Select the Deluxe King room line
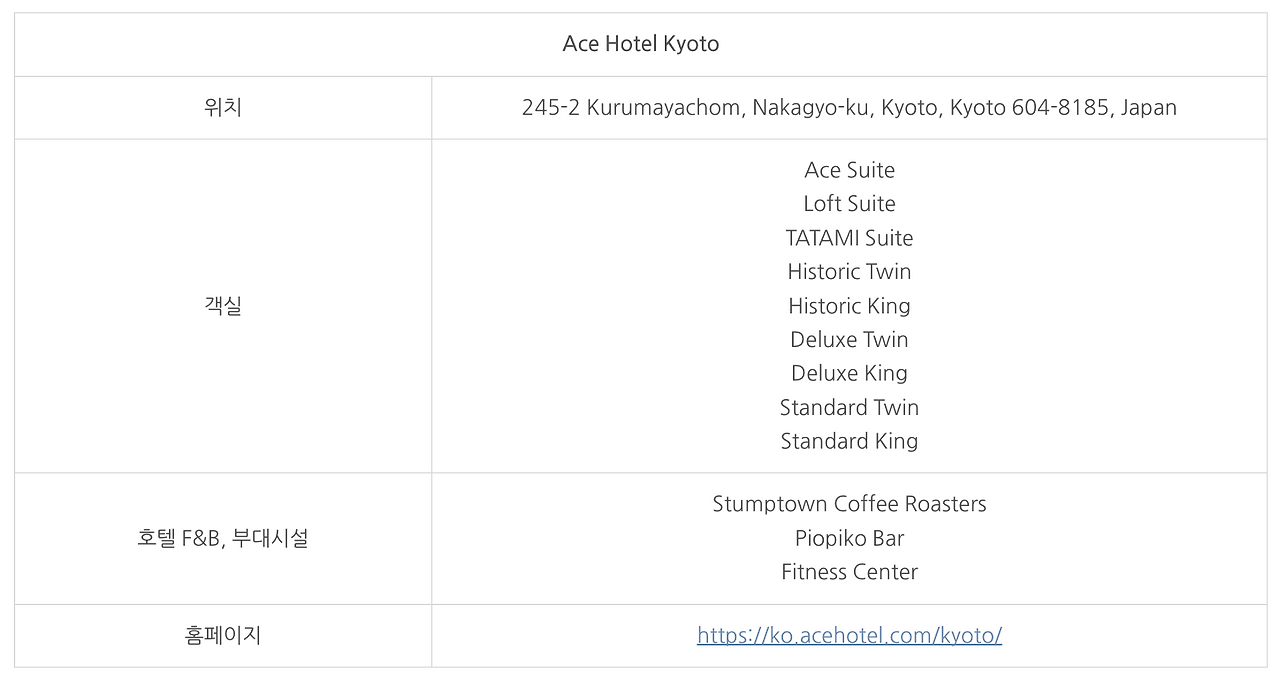 pos(849,373)
